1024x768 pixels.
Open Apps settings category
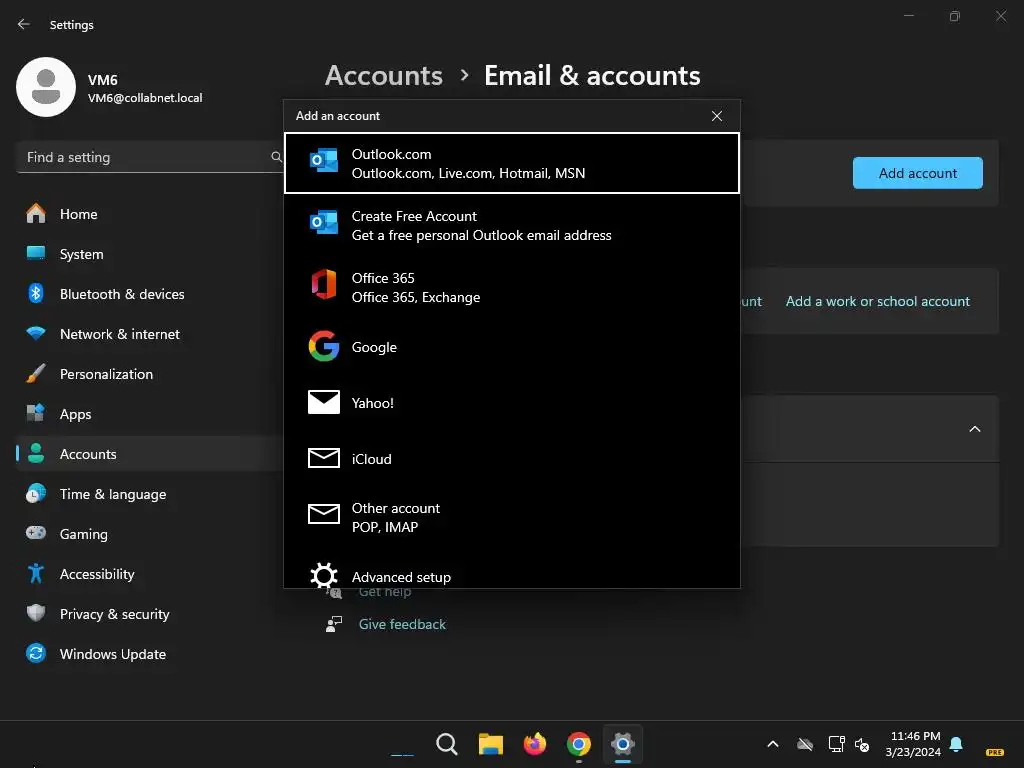click(x=150, y=414)
